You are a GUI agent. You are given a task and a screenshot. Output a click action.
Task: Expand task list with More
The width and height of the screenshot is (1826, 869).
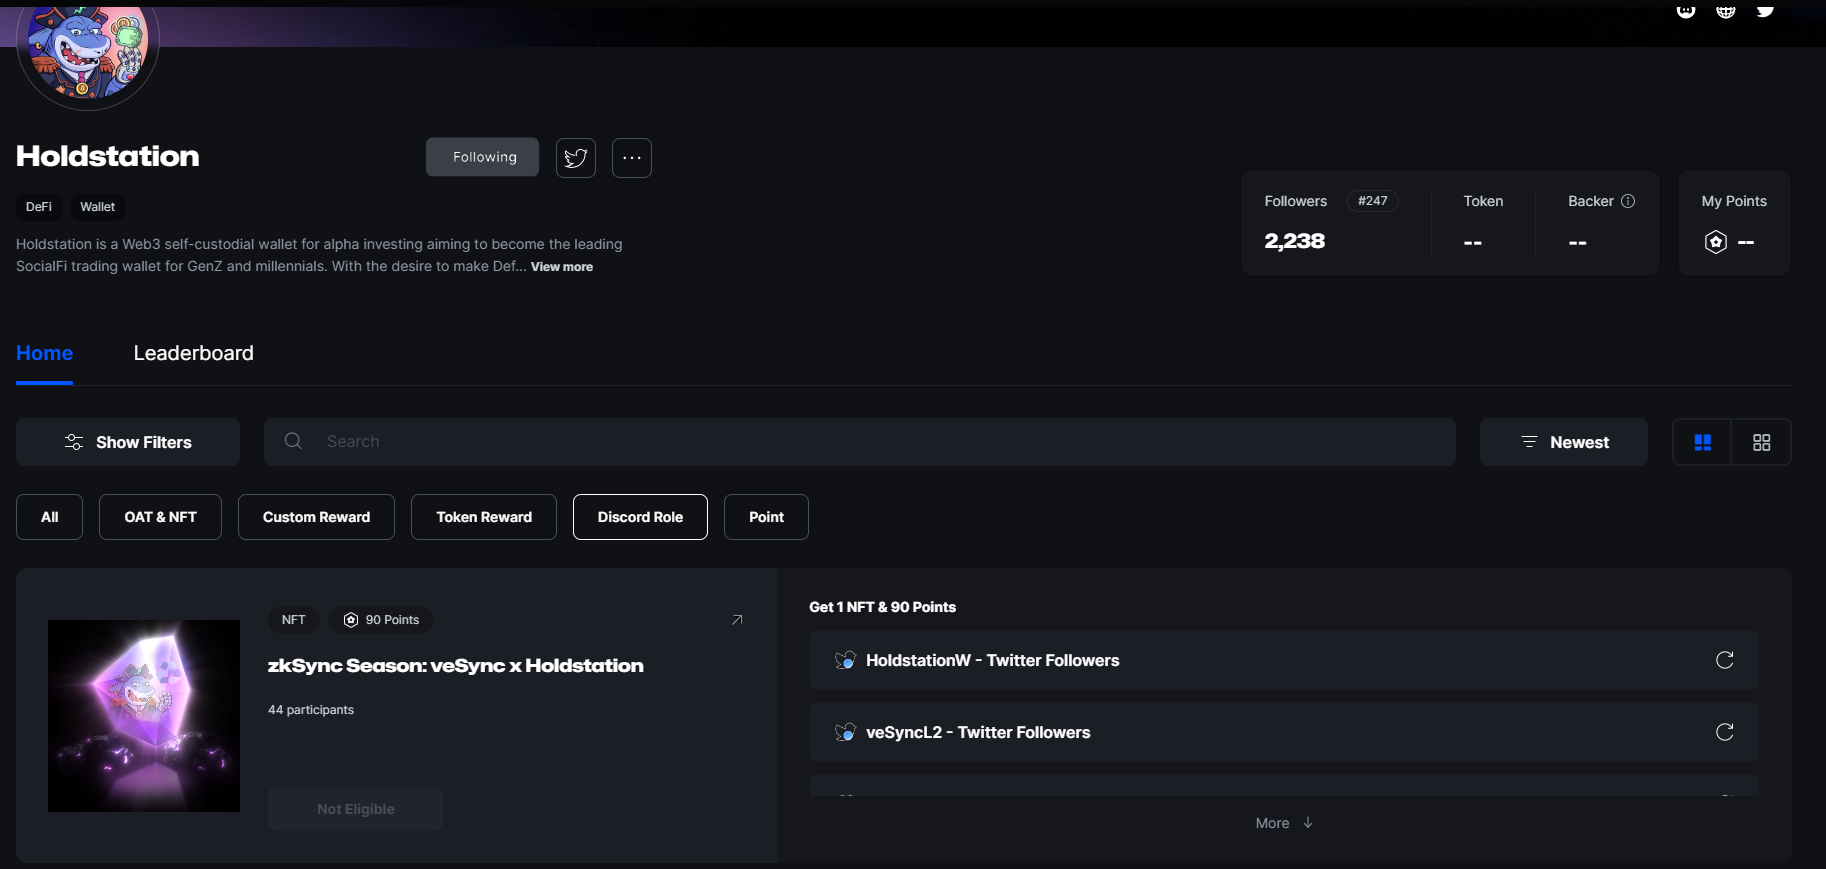(x=1284, y=823)
